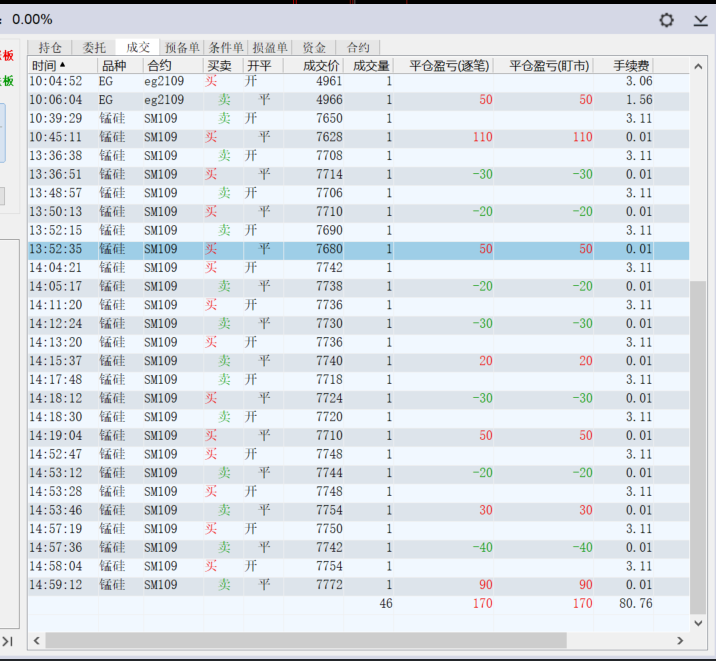Select the 成交 tab
The height and width of the screenshot is (661, 716).
(x=138, y=47)
